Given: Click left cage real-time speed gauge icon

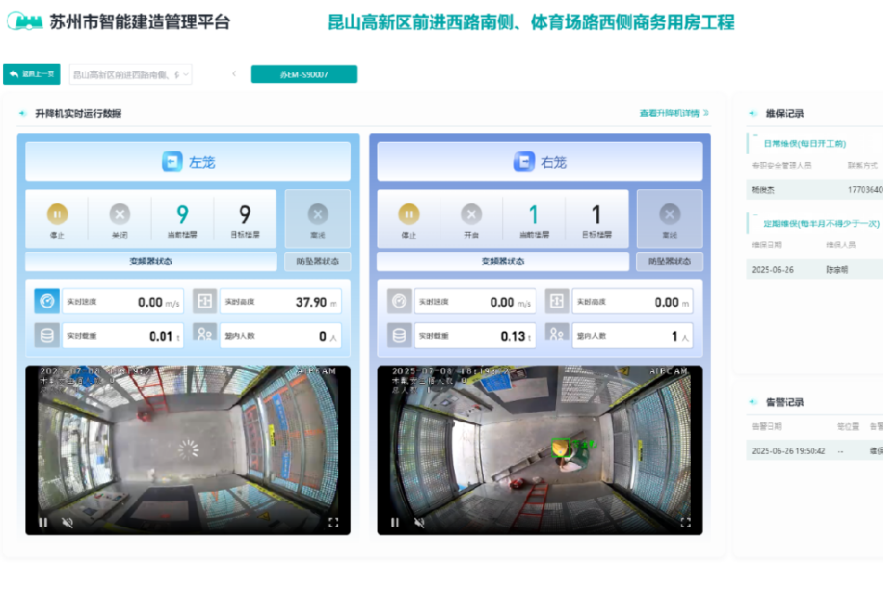Looking at the screenshot, I should 47,301.
